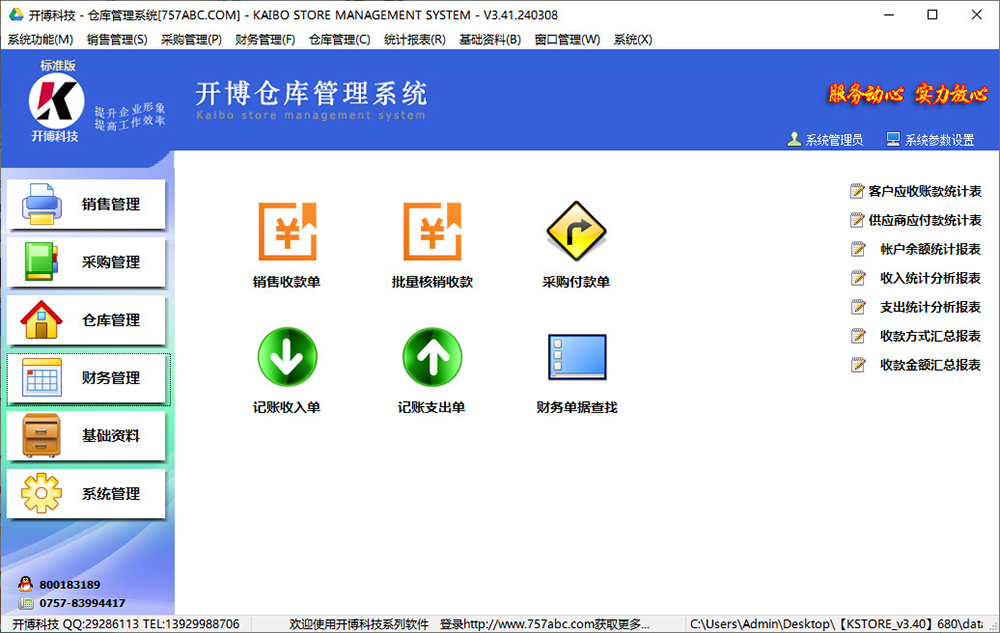Open the 收款方式汇总报表 report link

click(930, 336)
